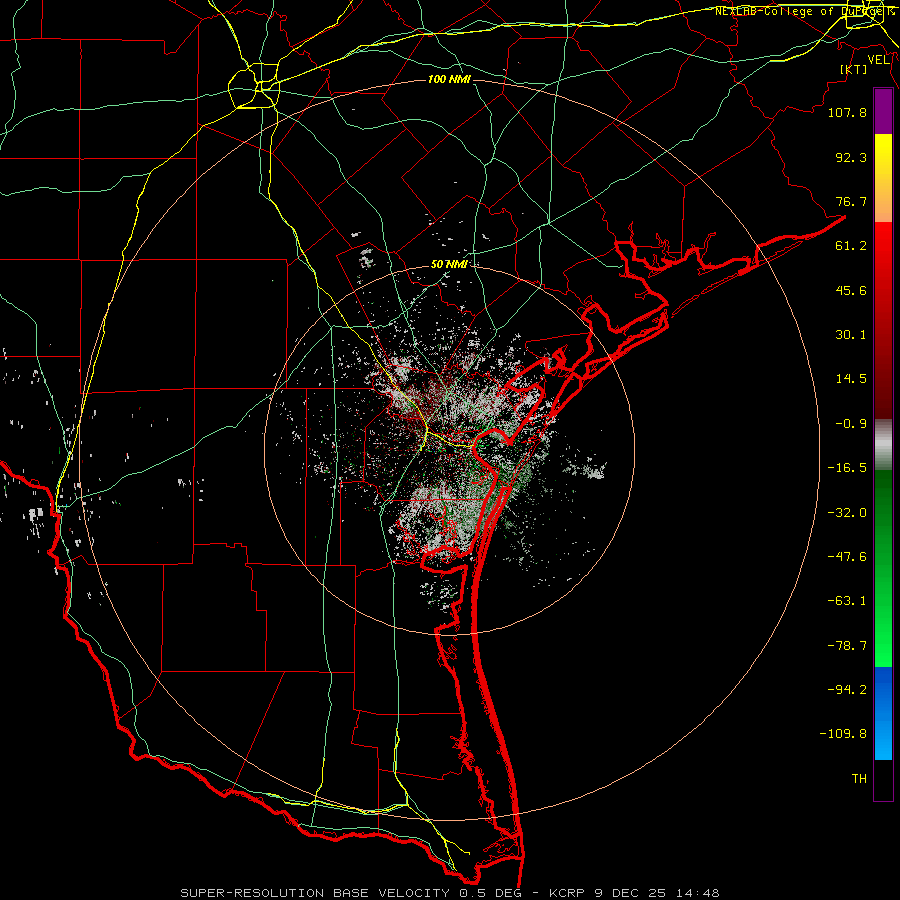Screen dimensions: 900x900
Task: Click the -47.6 velocity scale value
Action: tap(847, 557)
